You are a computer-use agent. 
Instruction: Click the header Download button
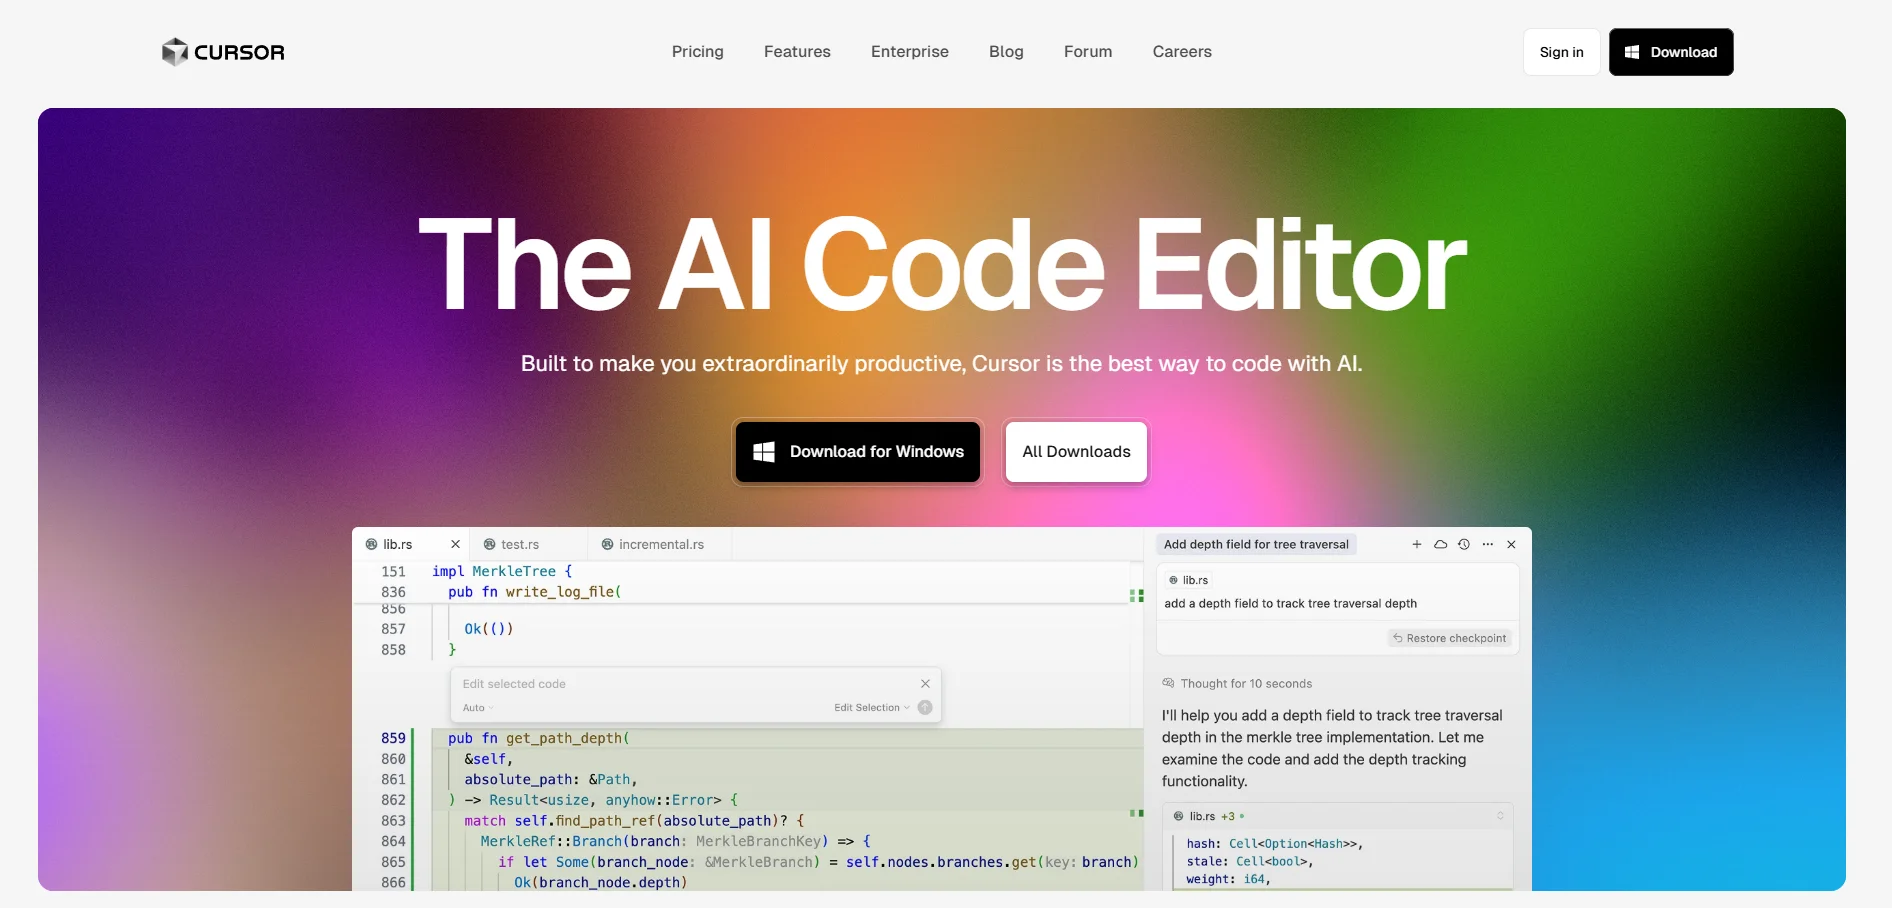tap(1671, 52)
